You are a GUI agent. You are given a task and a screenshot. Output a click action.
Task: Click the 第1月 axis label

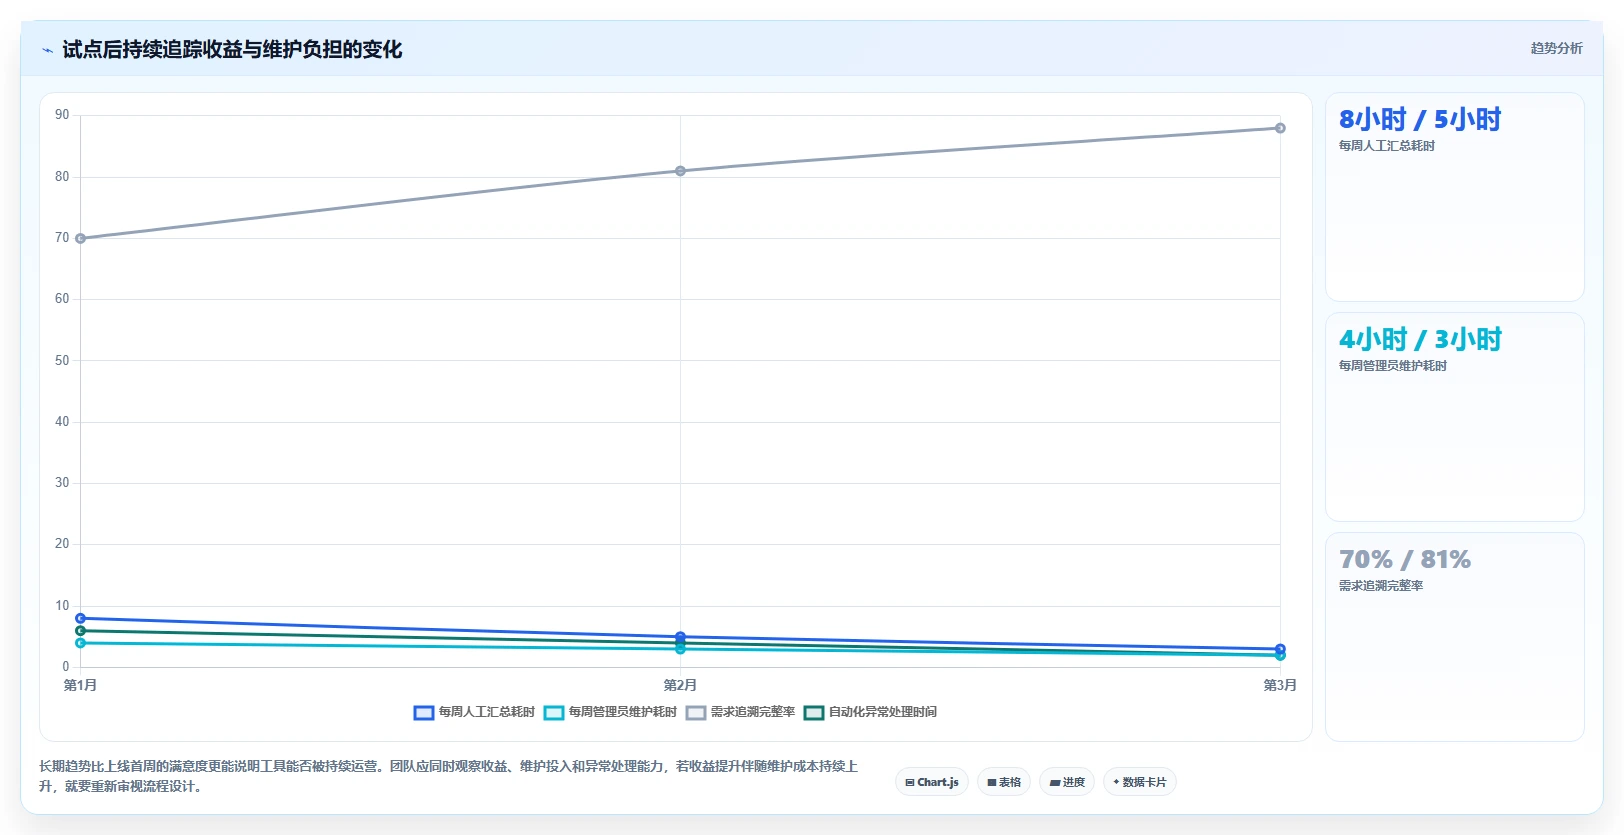click(x=80, y=685)
